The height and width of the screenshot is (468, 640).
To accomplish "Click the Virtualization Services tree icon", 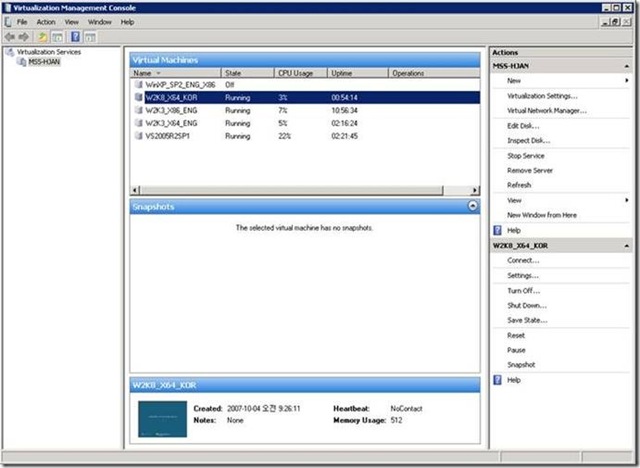I will tap(10, 52).
